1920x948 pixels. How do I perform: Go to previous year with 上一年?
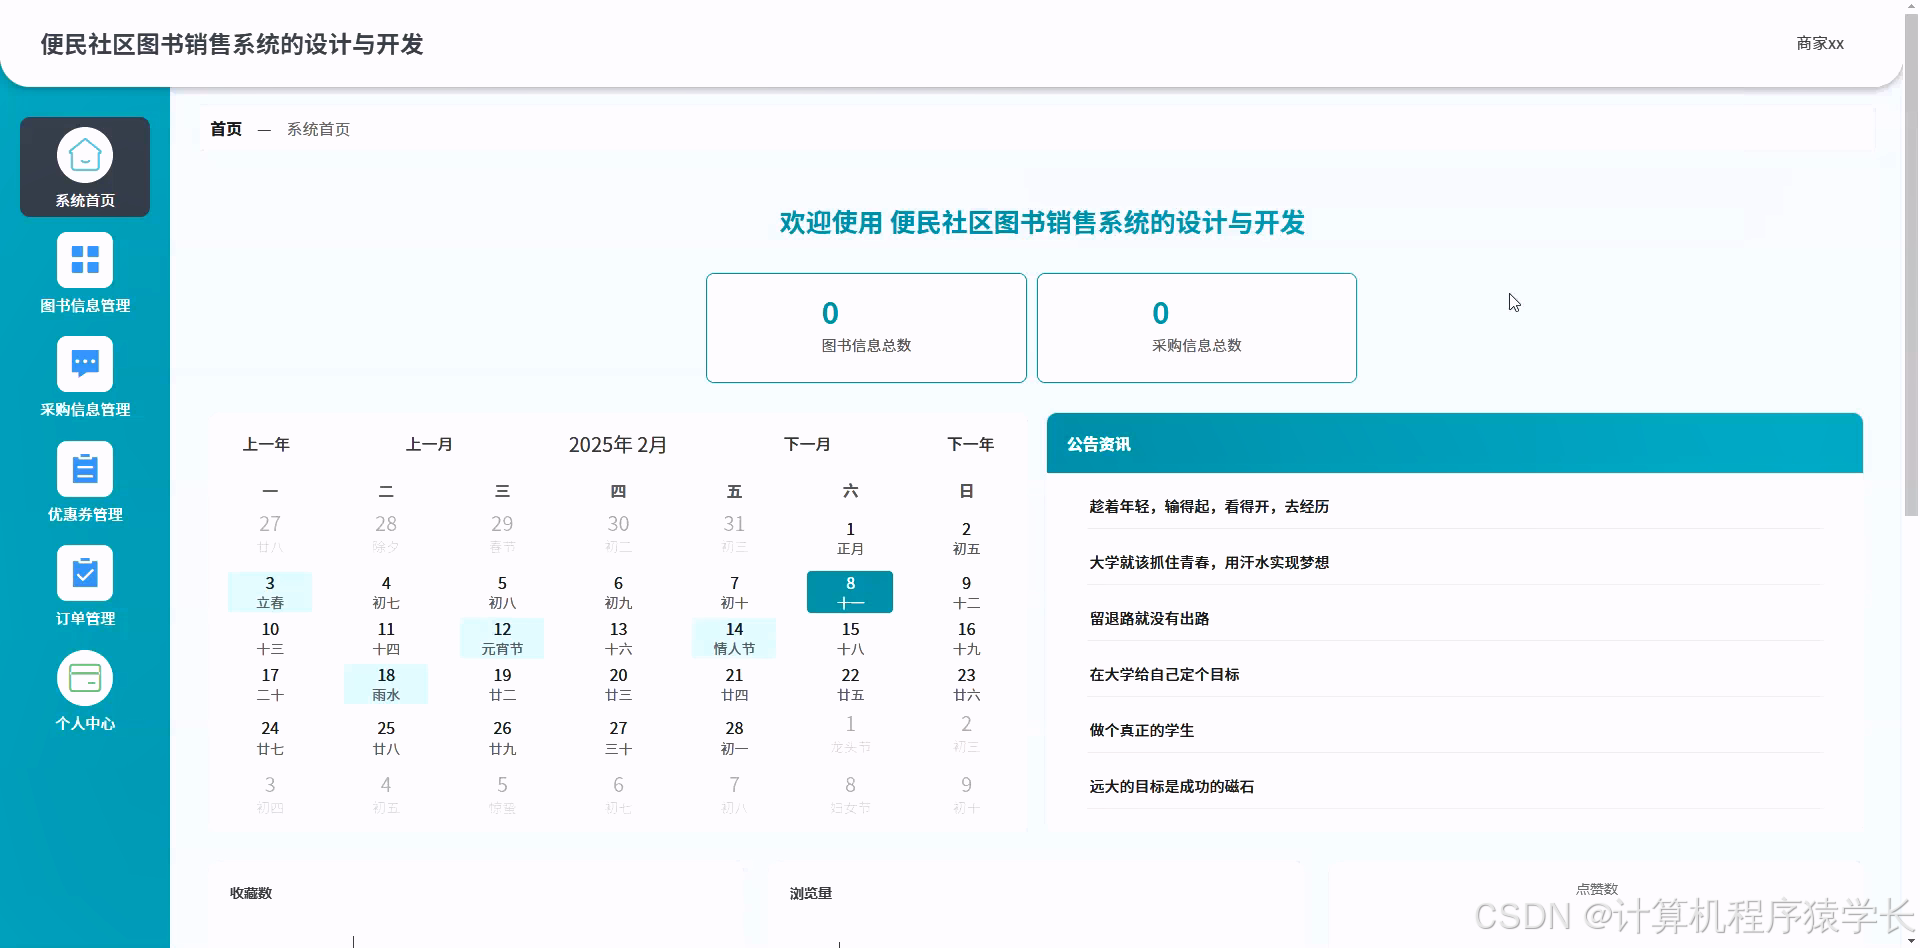click(266, 444)
